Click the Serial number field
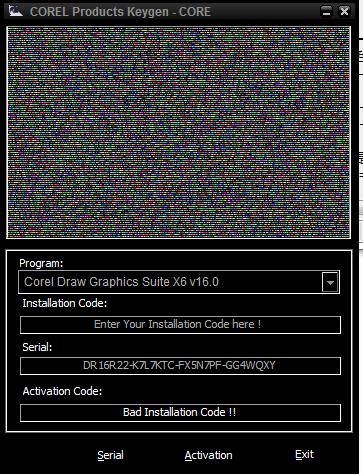Screen dimensions: 363x475 pos(180,366)
